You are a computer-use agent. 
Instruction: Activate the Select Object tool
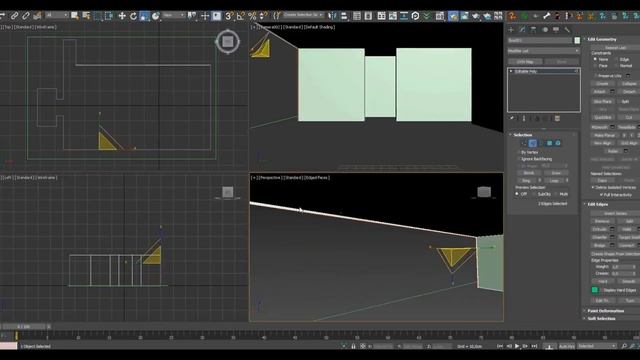[75, 16]
